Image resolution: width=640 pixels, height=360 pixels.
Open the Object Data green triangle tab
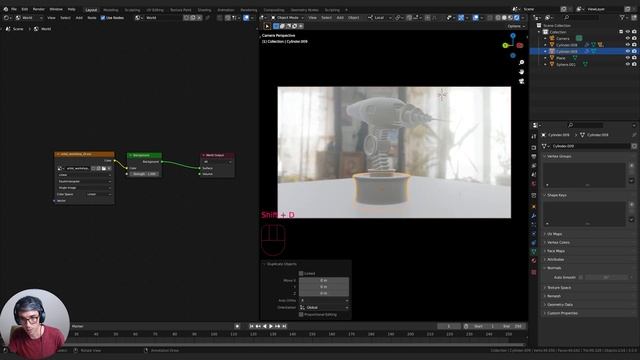(534, 251)
